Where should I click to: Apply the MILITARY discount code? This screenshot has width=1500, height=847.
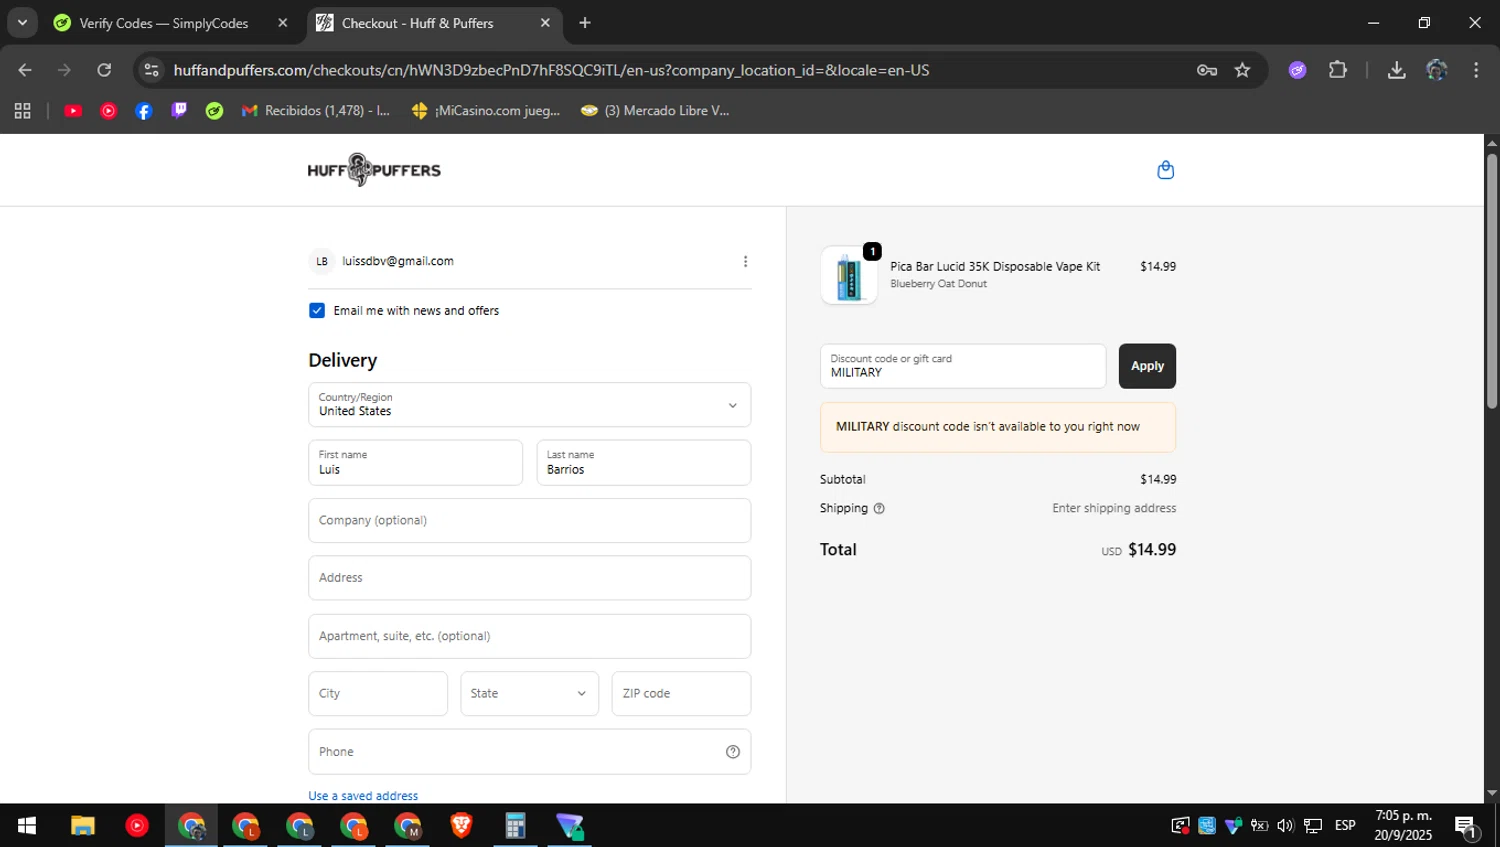click(1147, 366)
